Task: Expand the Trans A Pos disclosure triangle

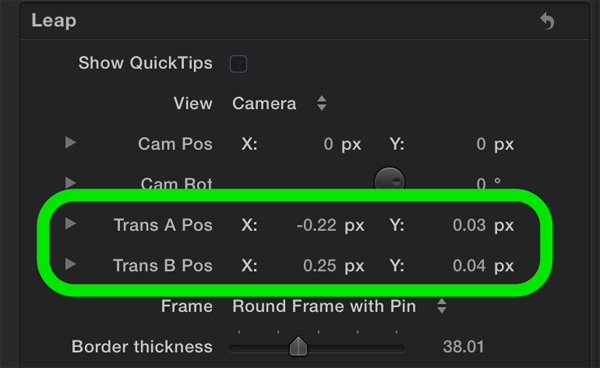Action: pos(70,224)
